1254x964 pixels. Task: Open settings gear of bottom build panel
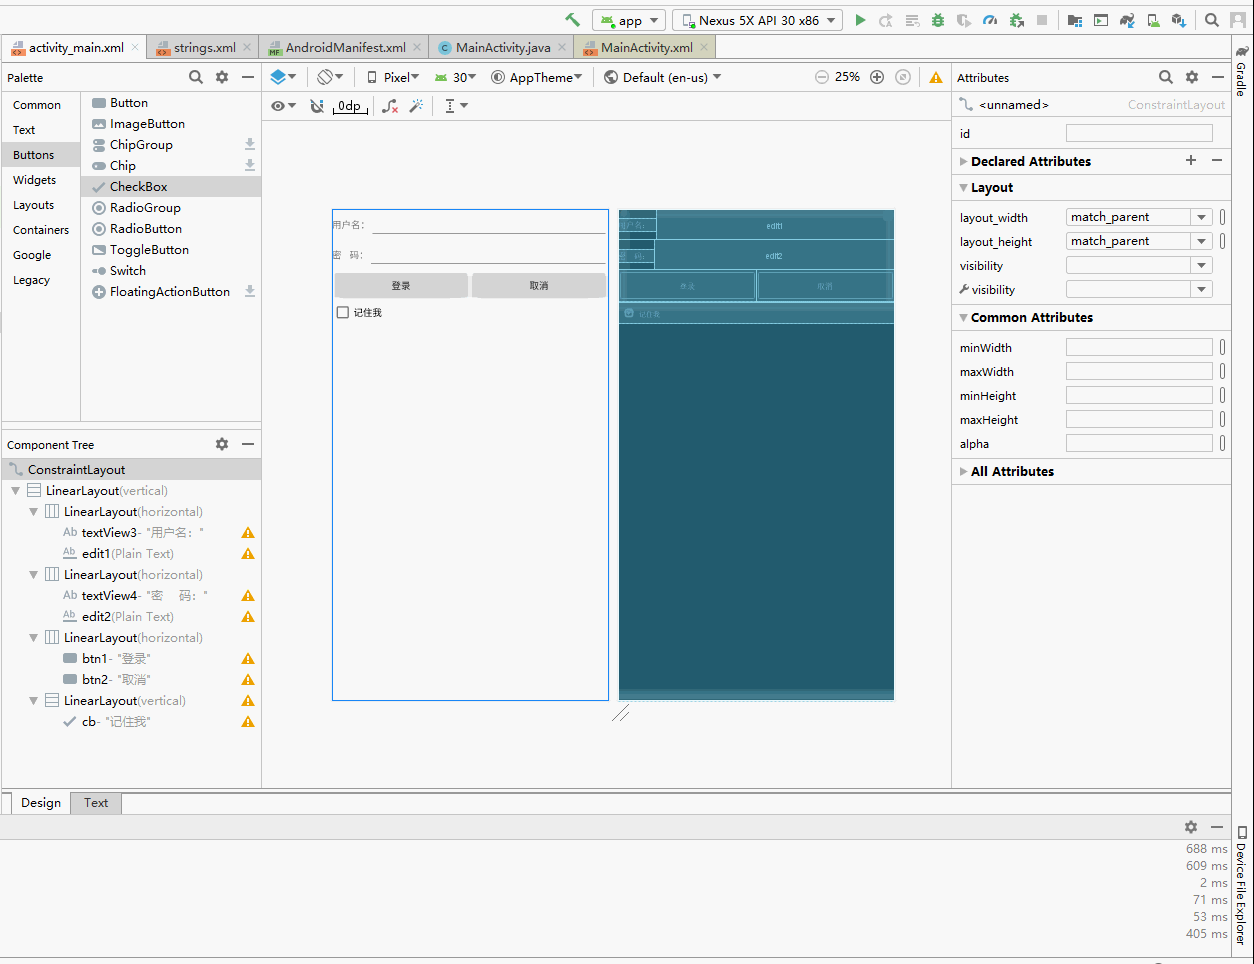[1191, 827]
